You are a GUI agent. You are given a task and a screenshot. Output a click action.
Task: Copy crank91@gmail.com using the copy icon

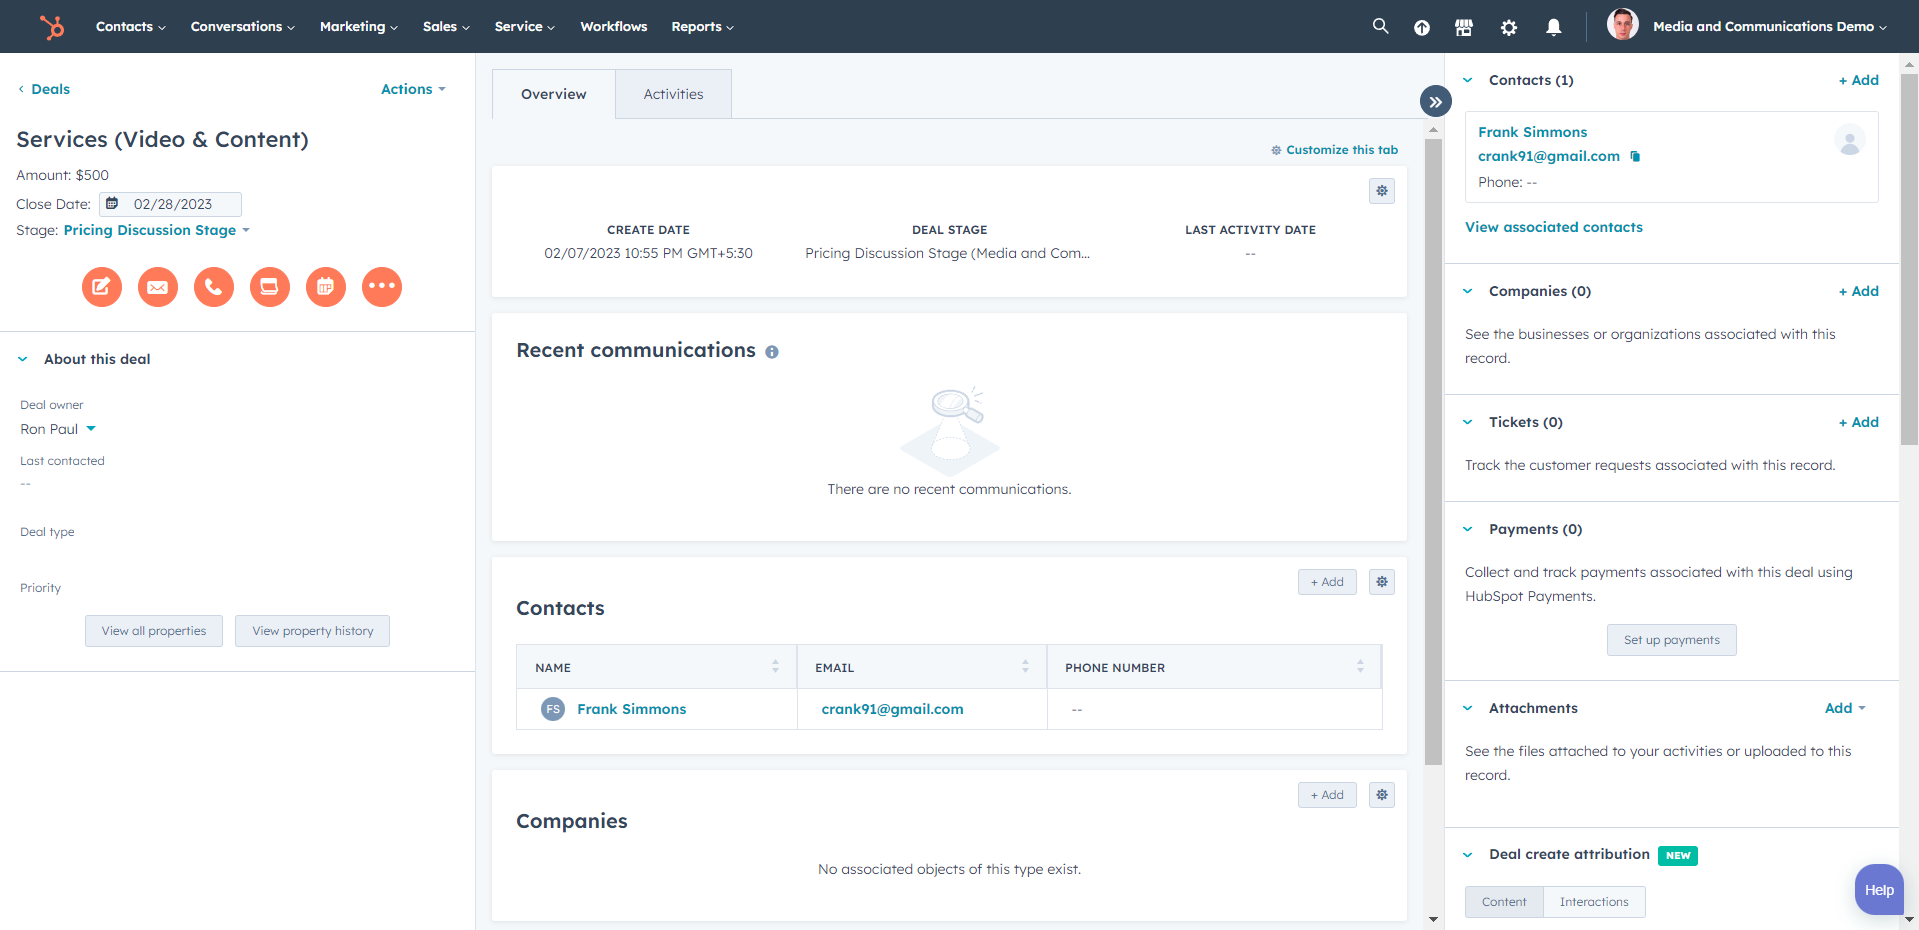coord(1637,157)
